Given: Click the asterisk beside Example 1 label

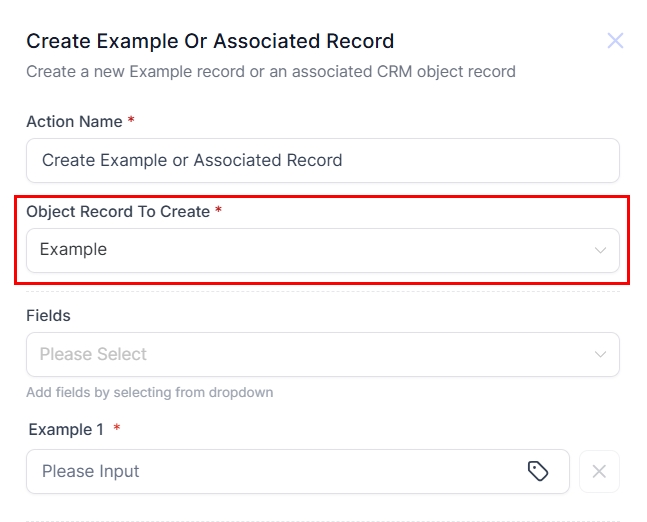Looking at the screenshot, I should click(x=117, y=429).
